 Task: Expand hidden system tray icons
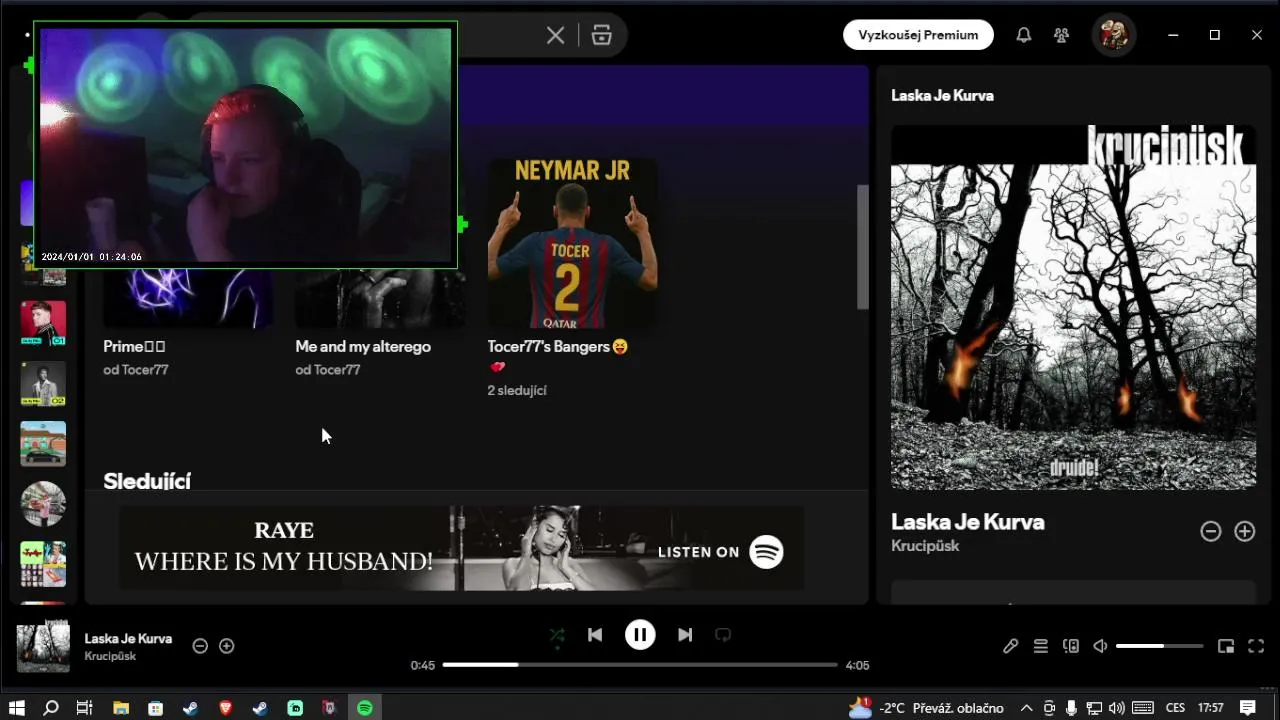[1026, 708]
